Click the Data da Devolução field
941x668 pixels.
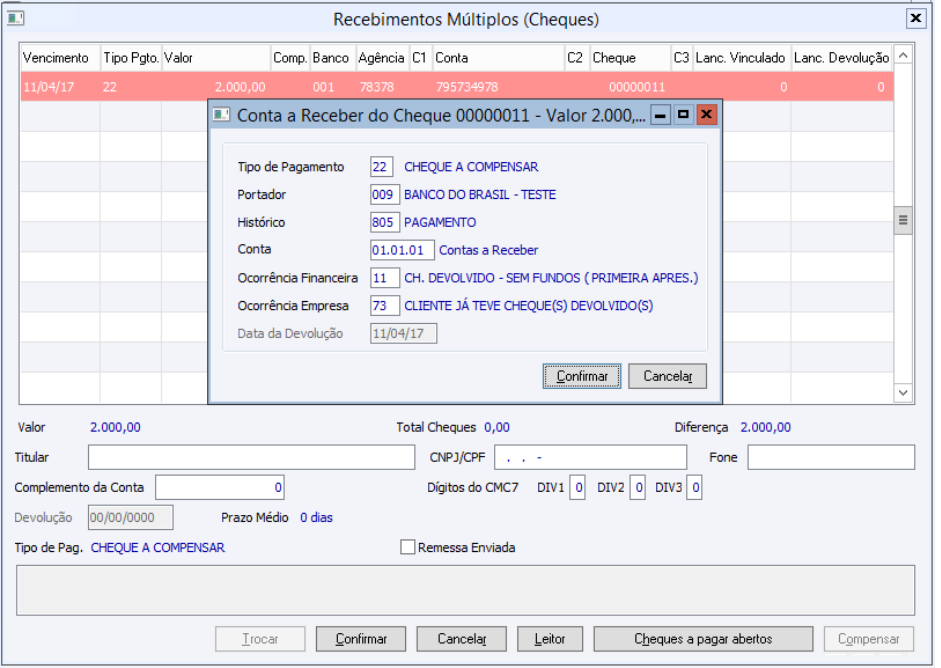click(403, 333)
